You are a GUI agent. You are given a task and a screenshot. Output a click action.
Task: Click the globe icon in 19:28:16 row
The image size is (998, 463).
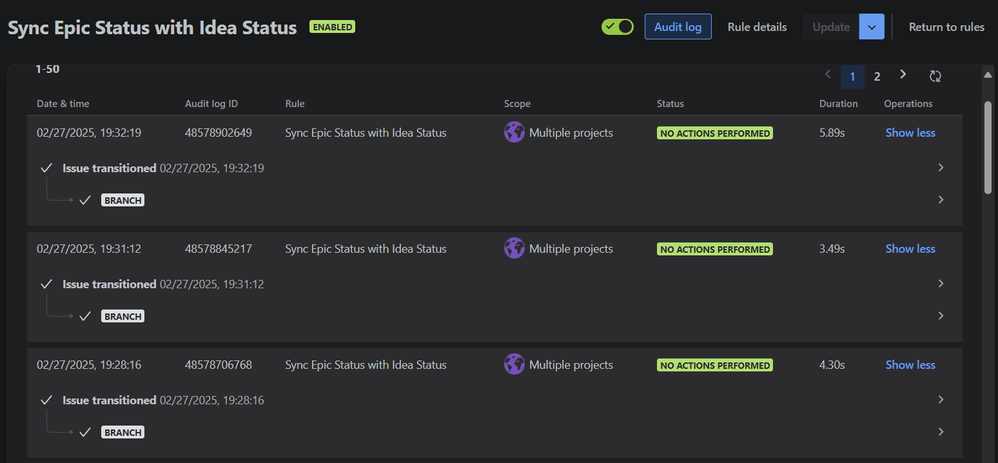(514, 364)
